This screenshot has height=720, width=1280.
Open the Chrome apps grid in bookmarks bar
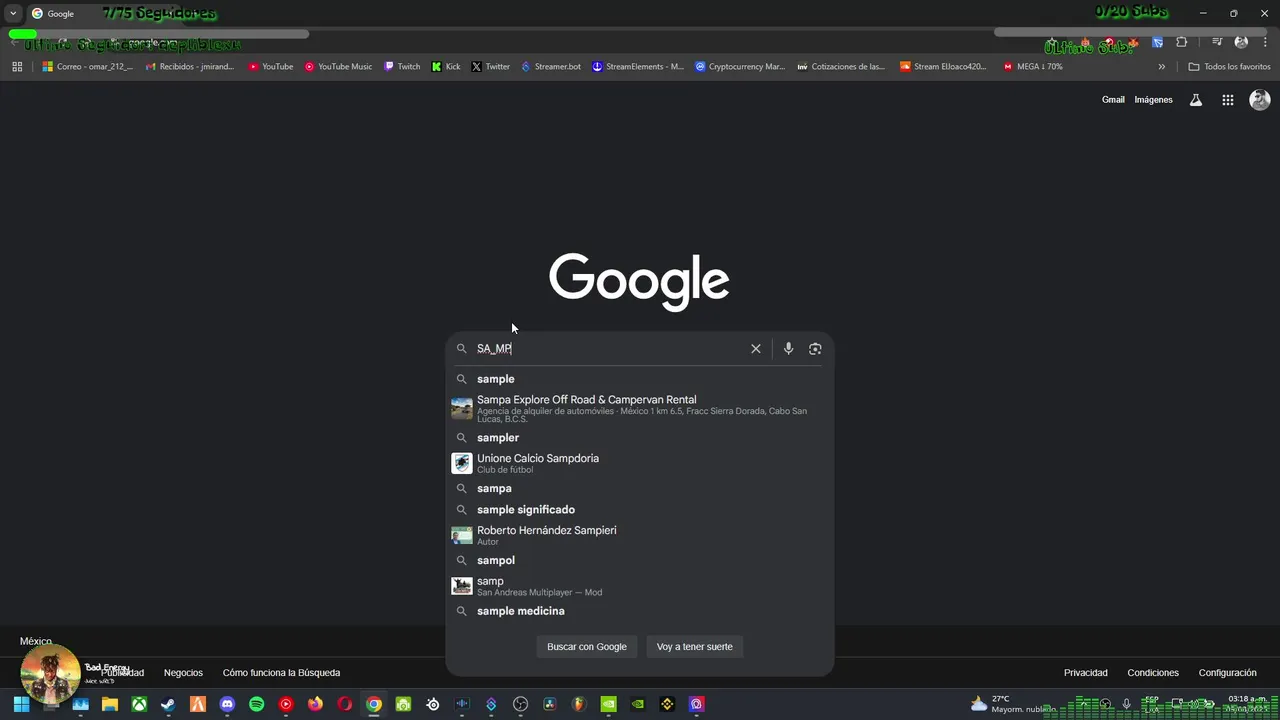tap(17, 67)
